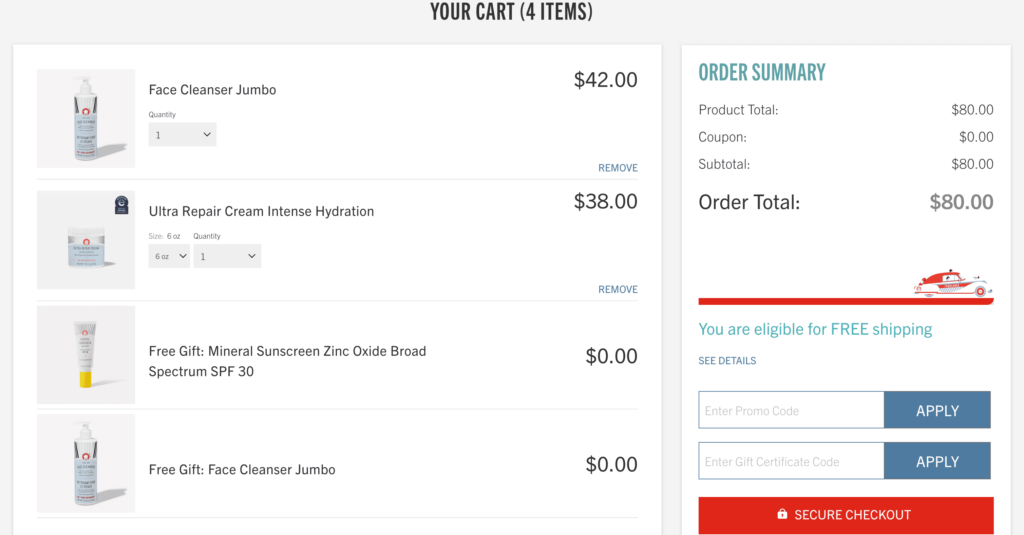Click the Gift Certificate Code field
The width and height of the screenshot is (1024, 535).
[791, 461]
